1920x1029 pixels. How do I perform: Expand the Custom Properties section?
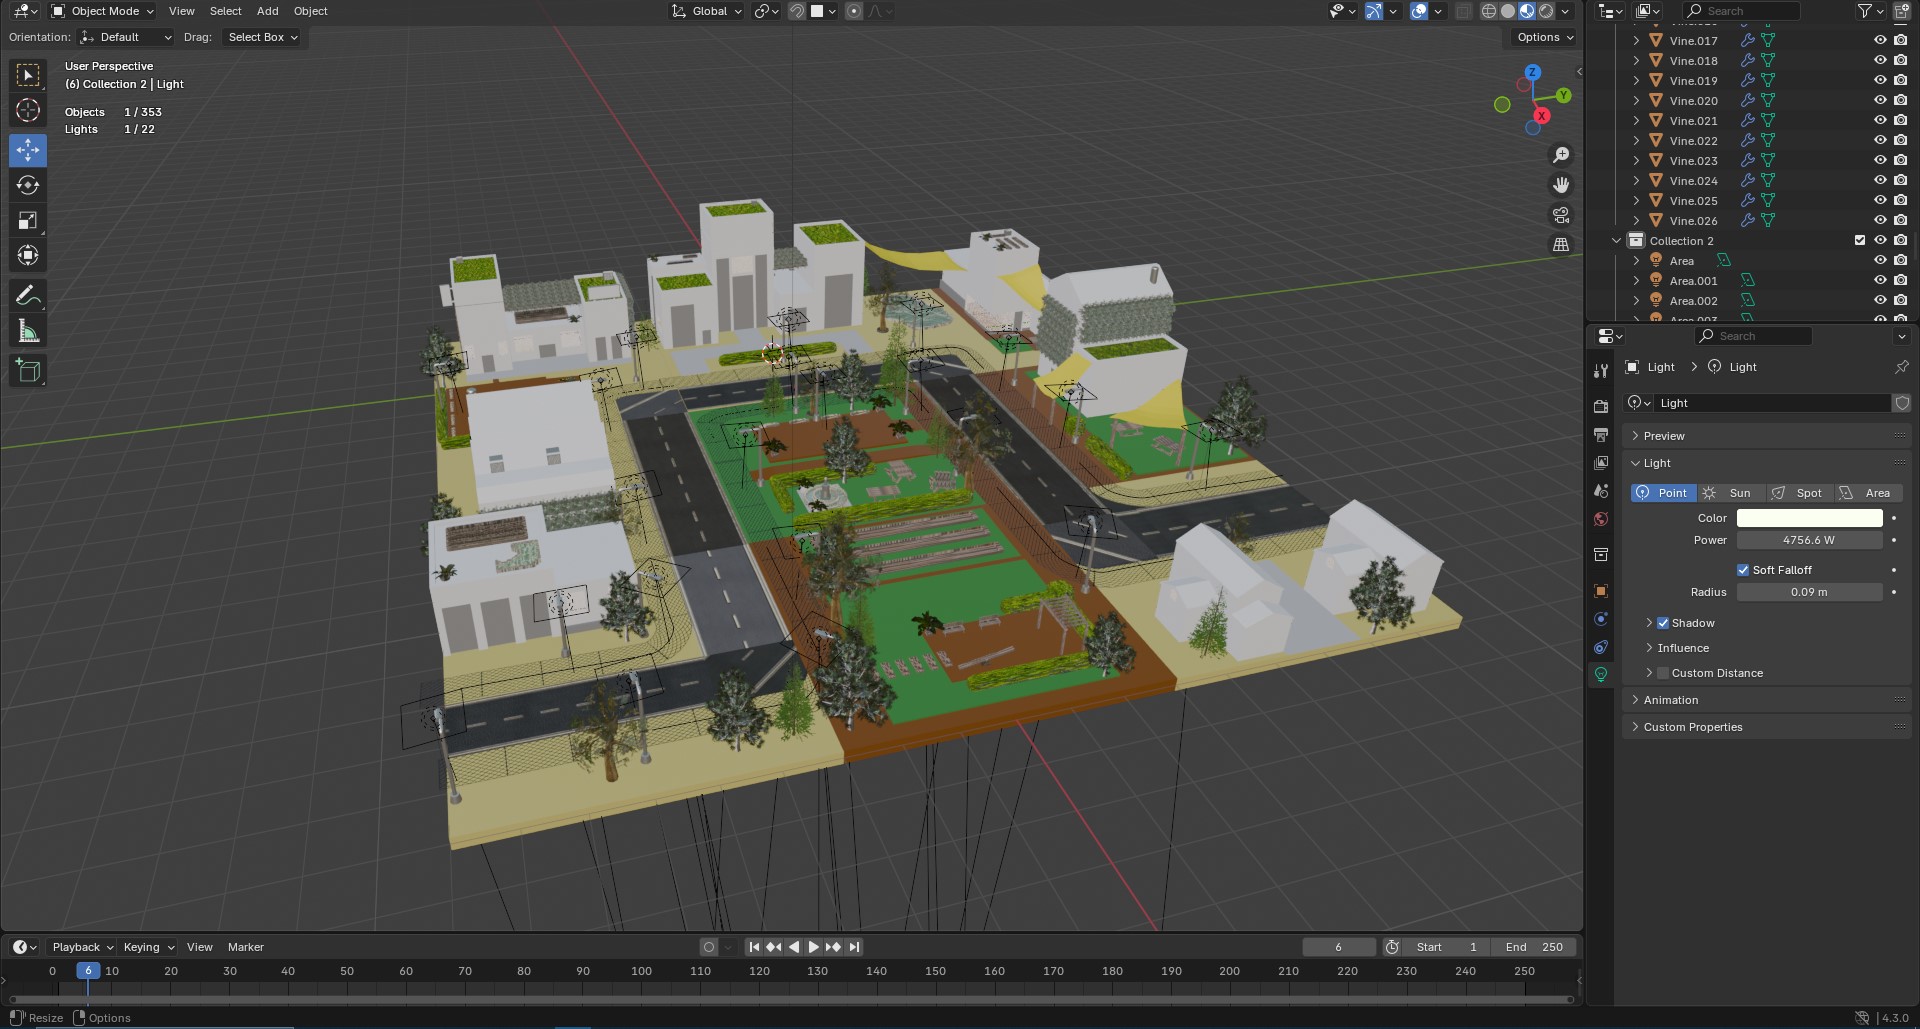pos(1692,727)
